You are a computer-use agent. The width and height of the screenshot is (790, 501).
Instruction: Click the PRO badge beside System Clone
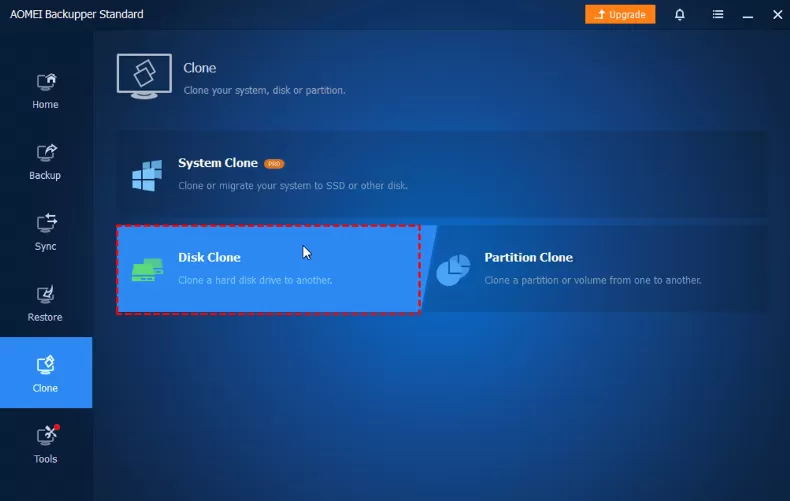coord(274,164)
